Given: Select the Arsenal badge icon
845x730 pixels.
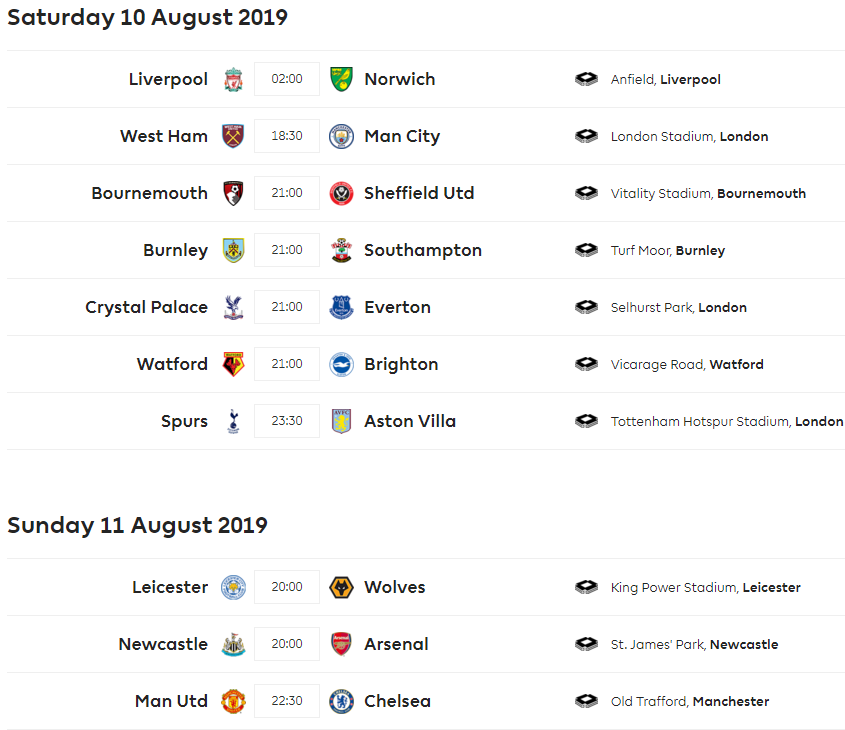Looking at the screenshot, I should click(342, 644).
